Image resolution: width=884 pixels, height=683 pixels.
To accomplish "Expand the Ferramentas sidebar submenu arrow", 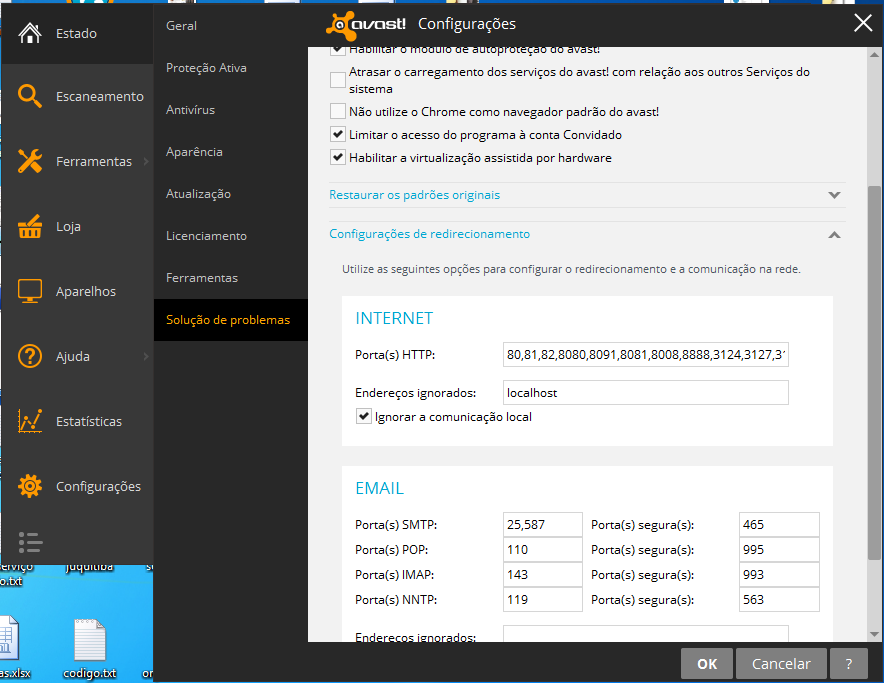I will 146,161.
